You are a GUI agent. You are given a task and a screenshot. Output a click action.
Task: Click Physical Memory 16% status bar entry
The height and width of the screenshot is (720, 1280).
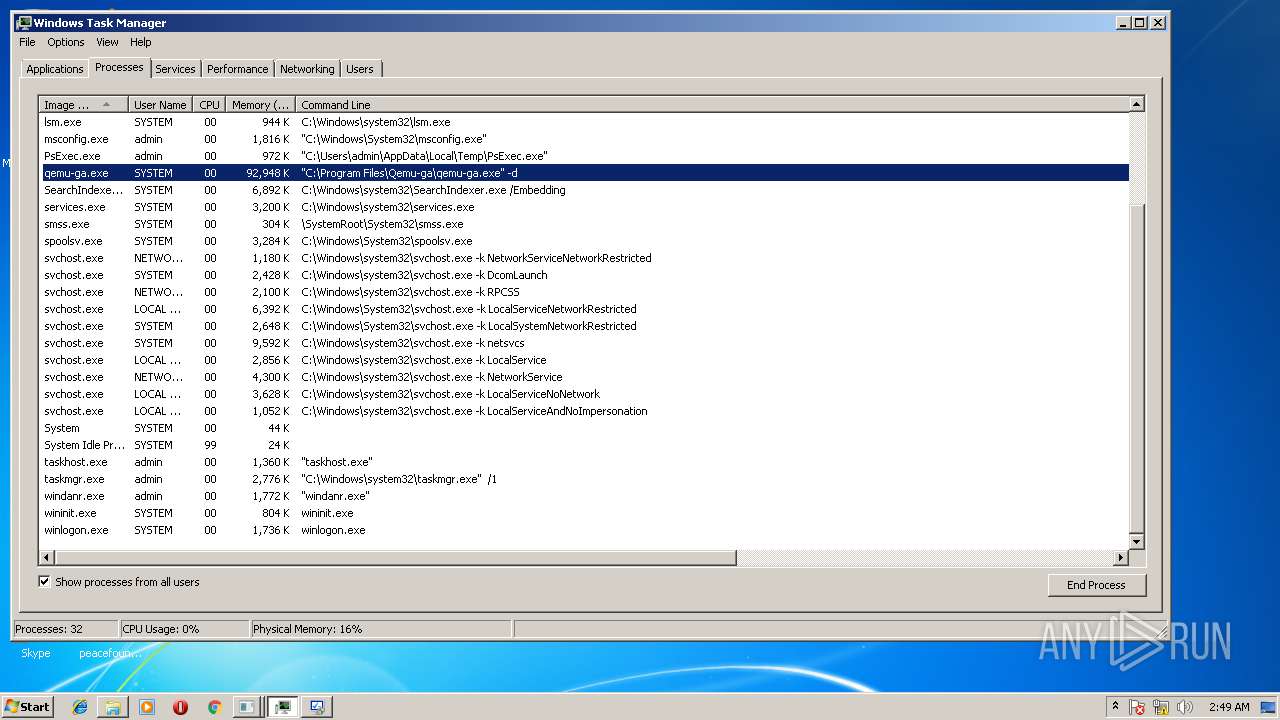(380, 629)
